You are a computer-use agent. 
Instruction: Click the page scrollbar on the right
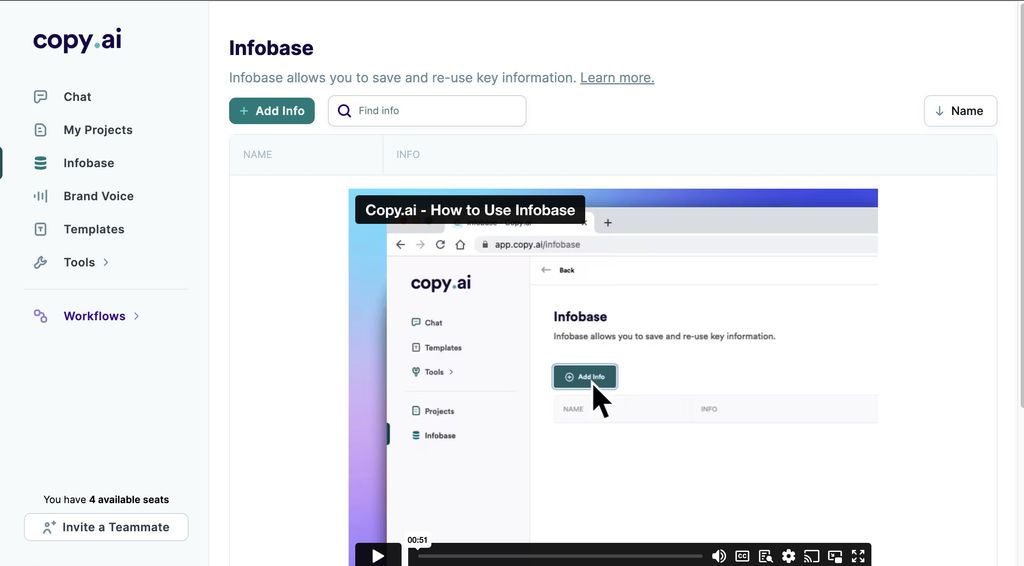[x=1021, y=206]
